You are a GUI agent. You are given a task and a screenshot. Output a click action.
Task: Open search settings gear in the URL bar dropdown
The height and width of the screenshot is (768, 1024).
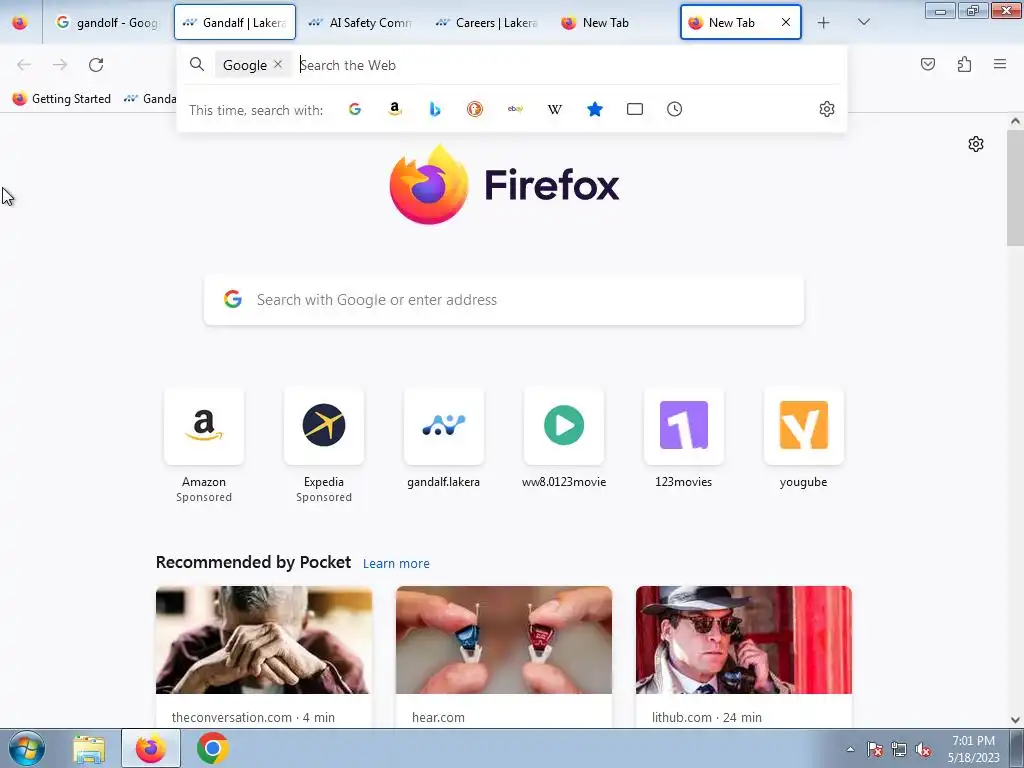click(x=827, y=109)
